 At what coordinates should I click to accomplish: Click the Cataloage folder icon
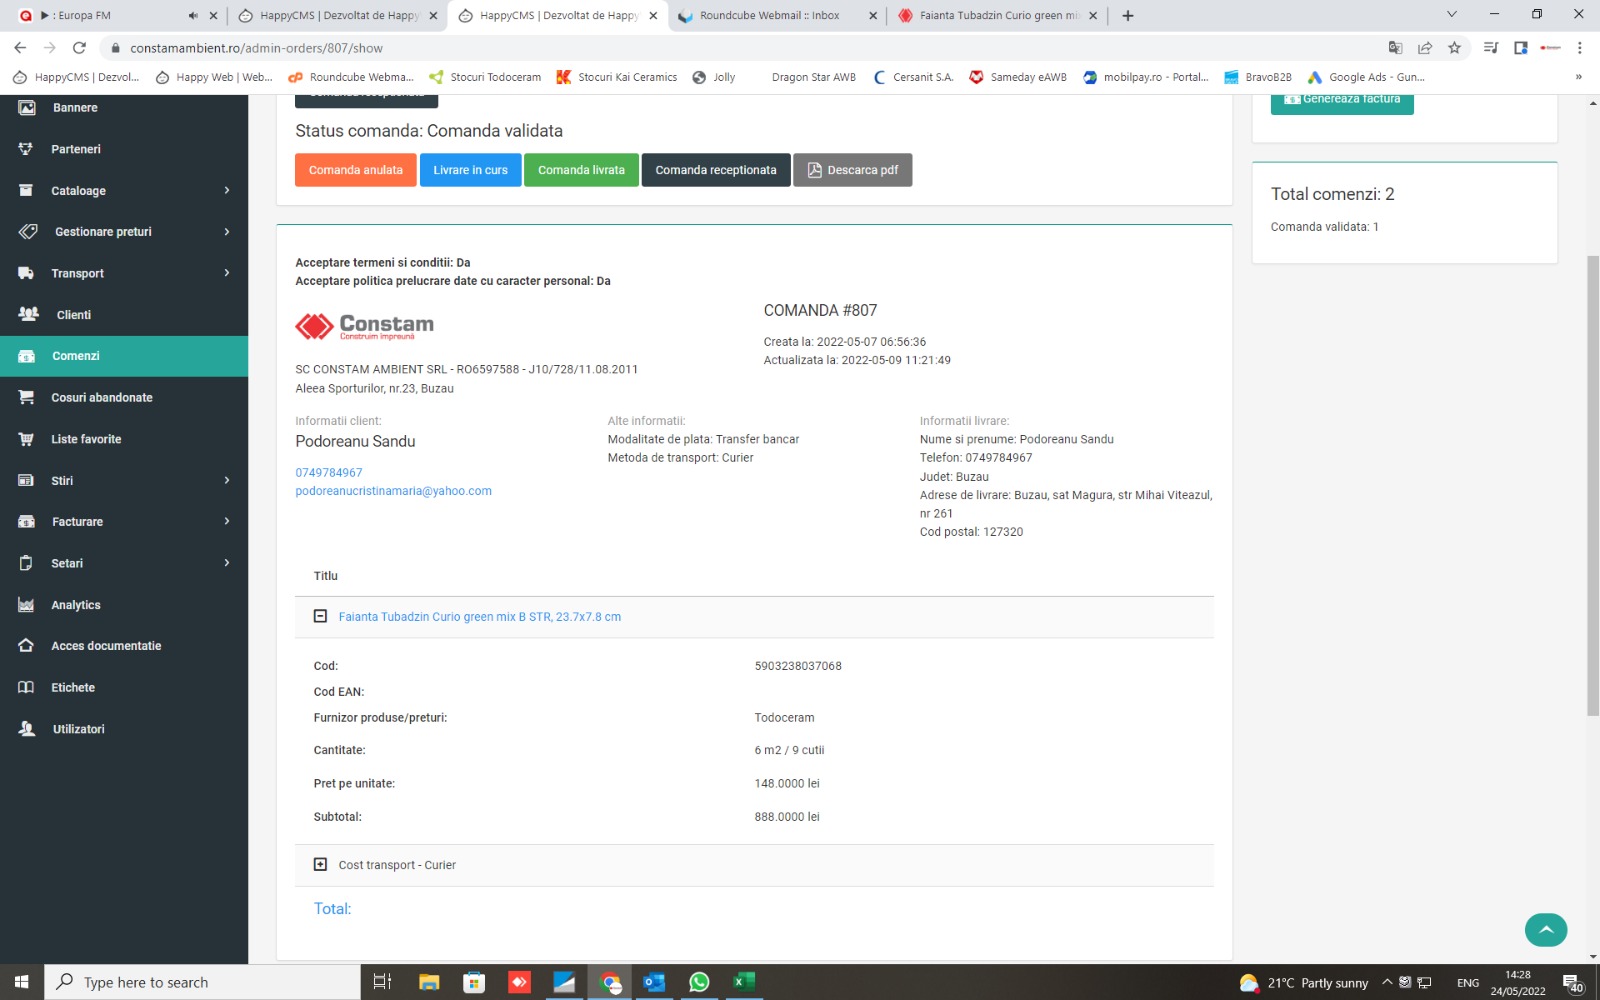pyautogui.click(x=26, y=190)
